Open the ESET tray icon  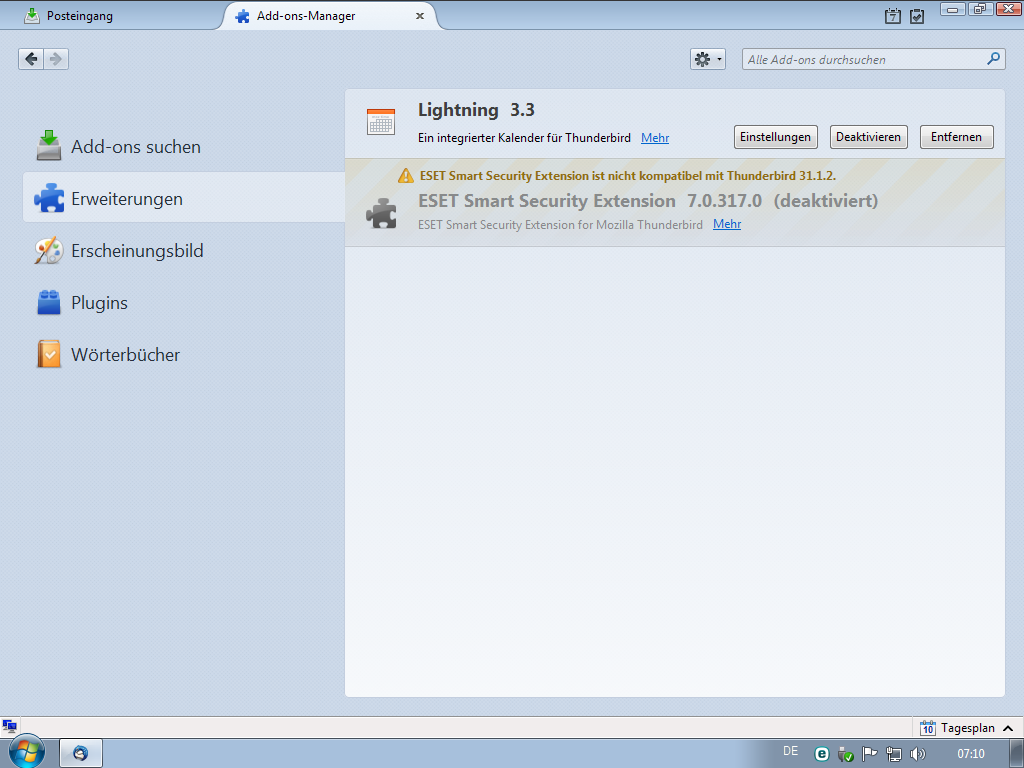[822, 754]
